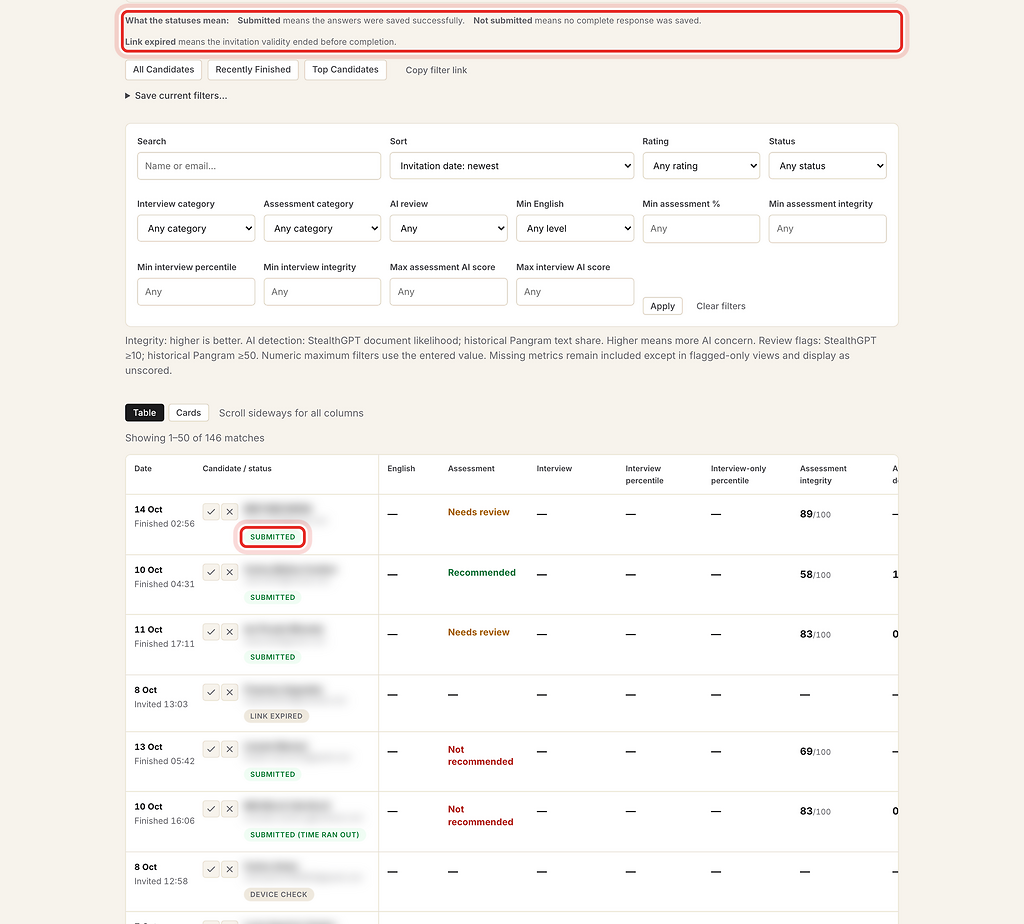
Task: Select the Recently Finished preset
Action: pos(253,70)
